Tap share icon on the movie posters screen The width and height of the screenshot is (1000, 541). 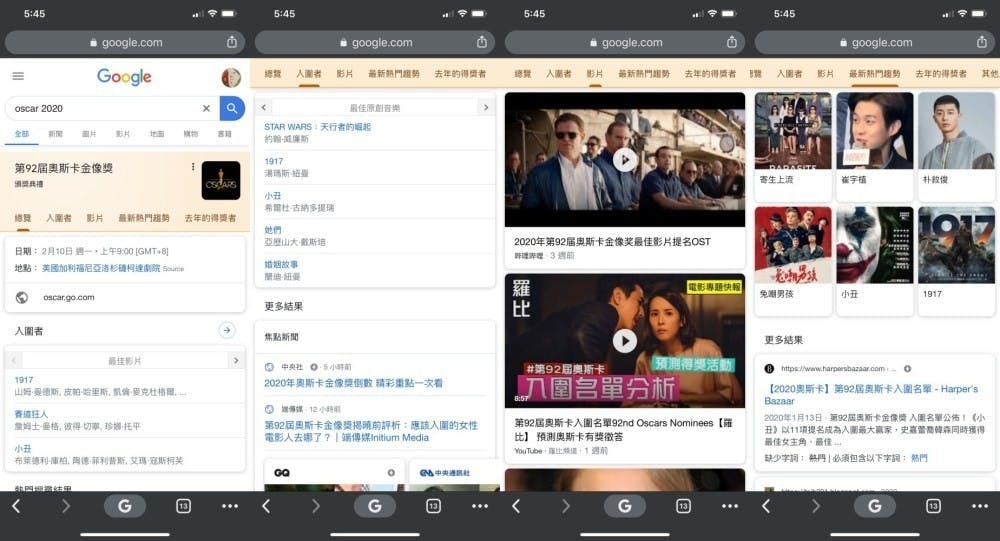[982, 42]
